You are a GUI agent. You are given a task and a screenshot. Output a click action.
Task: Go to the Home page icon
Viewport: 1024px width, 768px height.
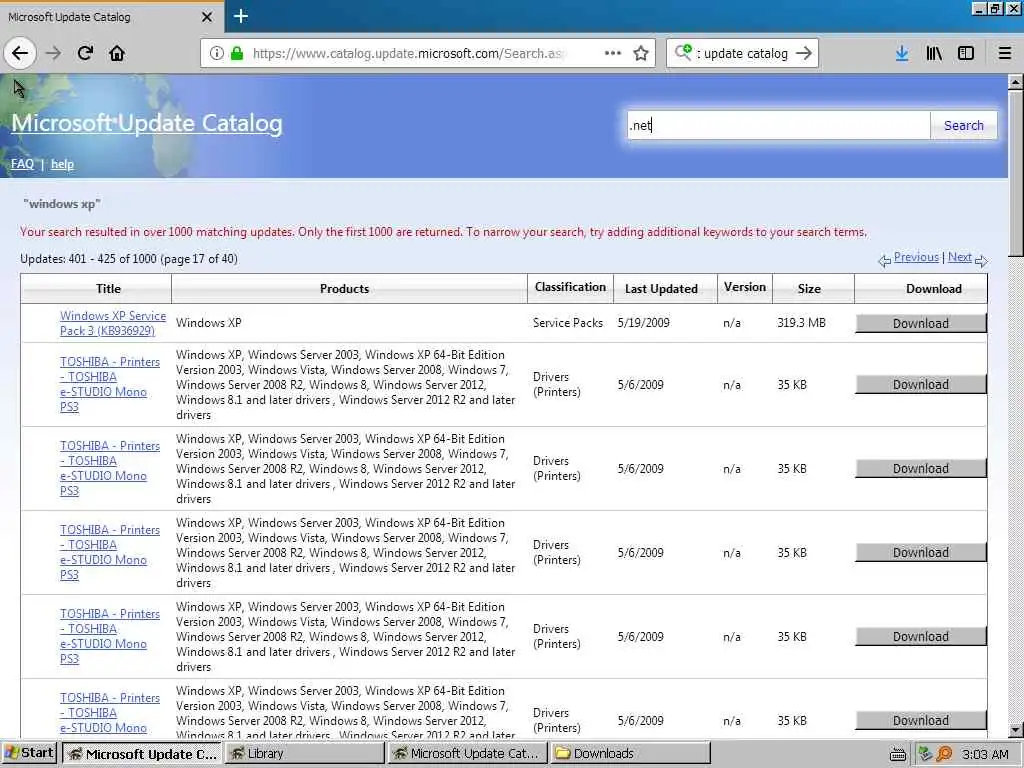pyautogui.click(x=117, y=53)
